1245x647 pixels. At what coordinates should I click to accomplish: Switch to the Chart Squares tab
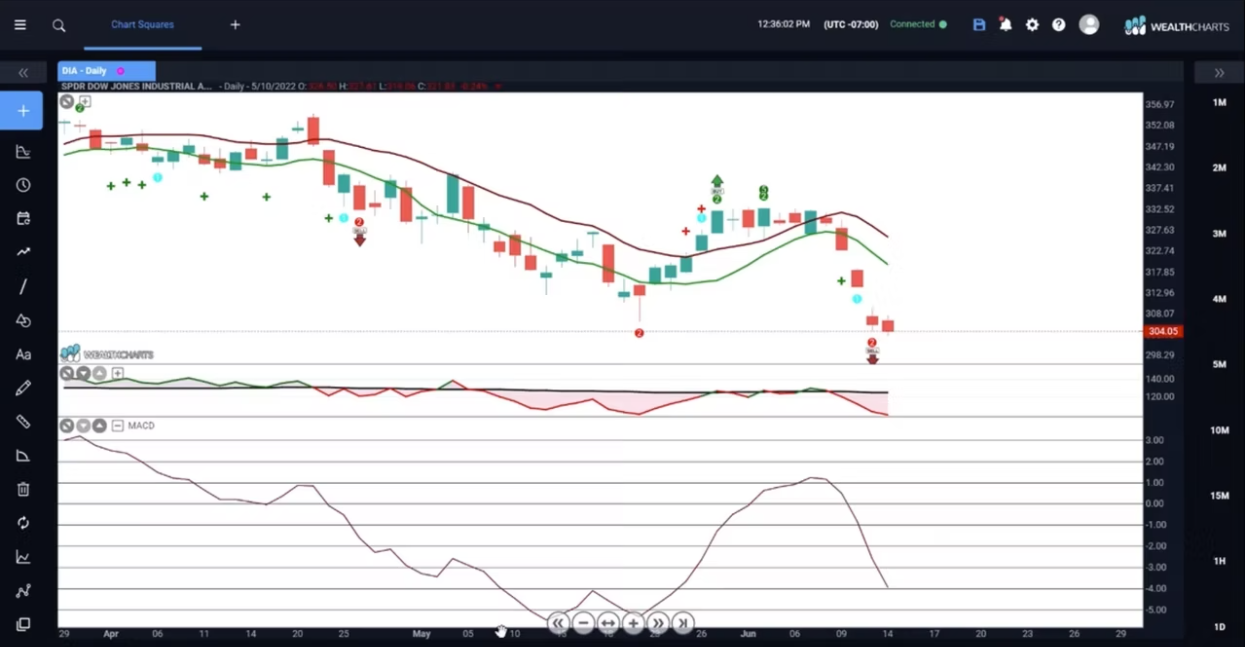[142, 25]
